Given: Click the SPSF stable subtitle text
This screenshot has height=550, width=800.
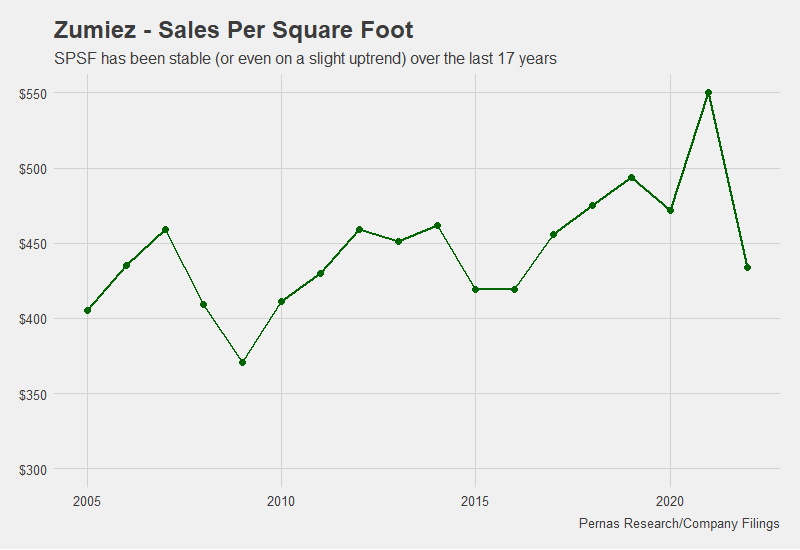Looking at the screenshot, I should coord(305,60).
